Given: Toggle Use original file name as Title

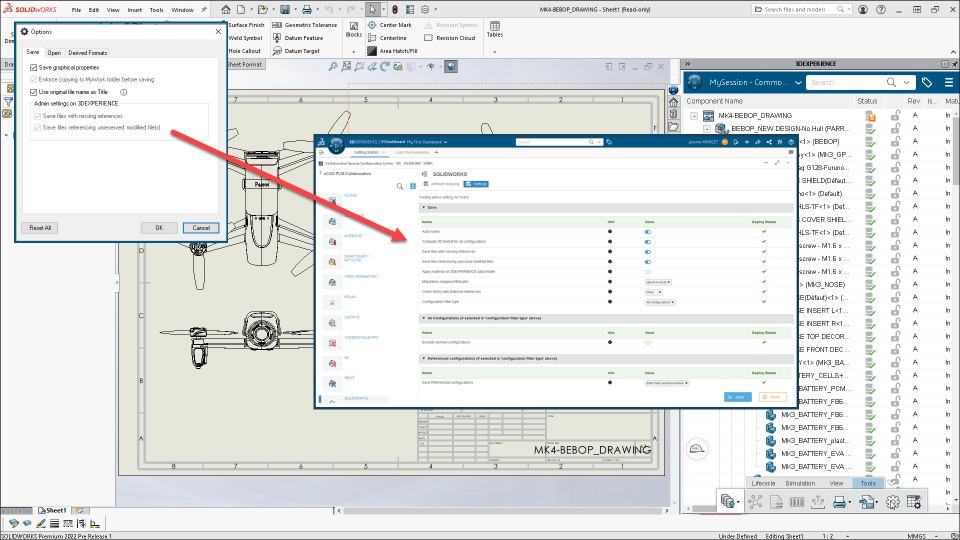Looking at the screenshot, I should (34, 92).
